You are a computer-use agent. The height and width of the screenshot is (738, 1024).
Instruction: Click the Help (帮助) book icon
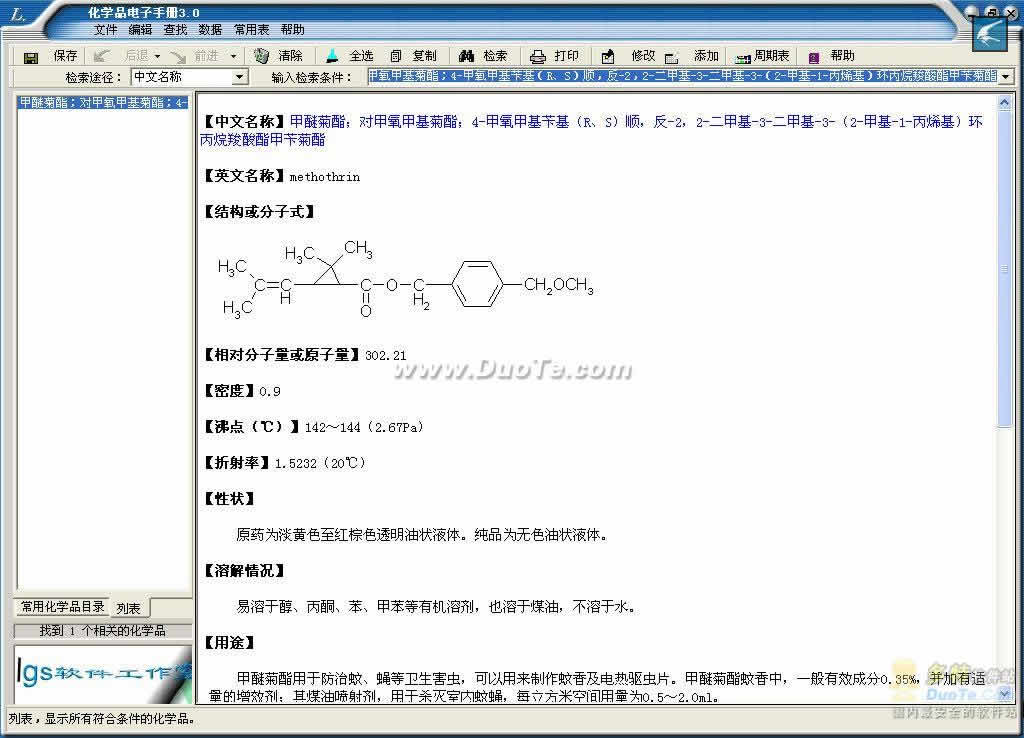click(x=814, y=57)
